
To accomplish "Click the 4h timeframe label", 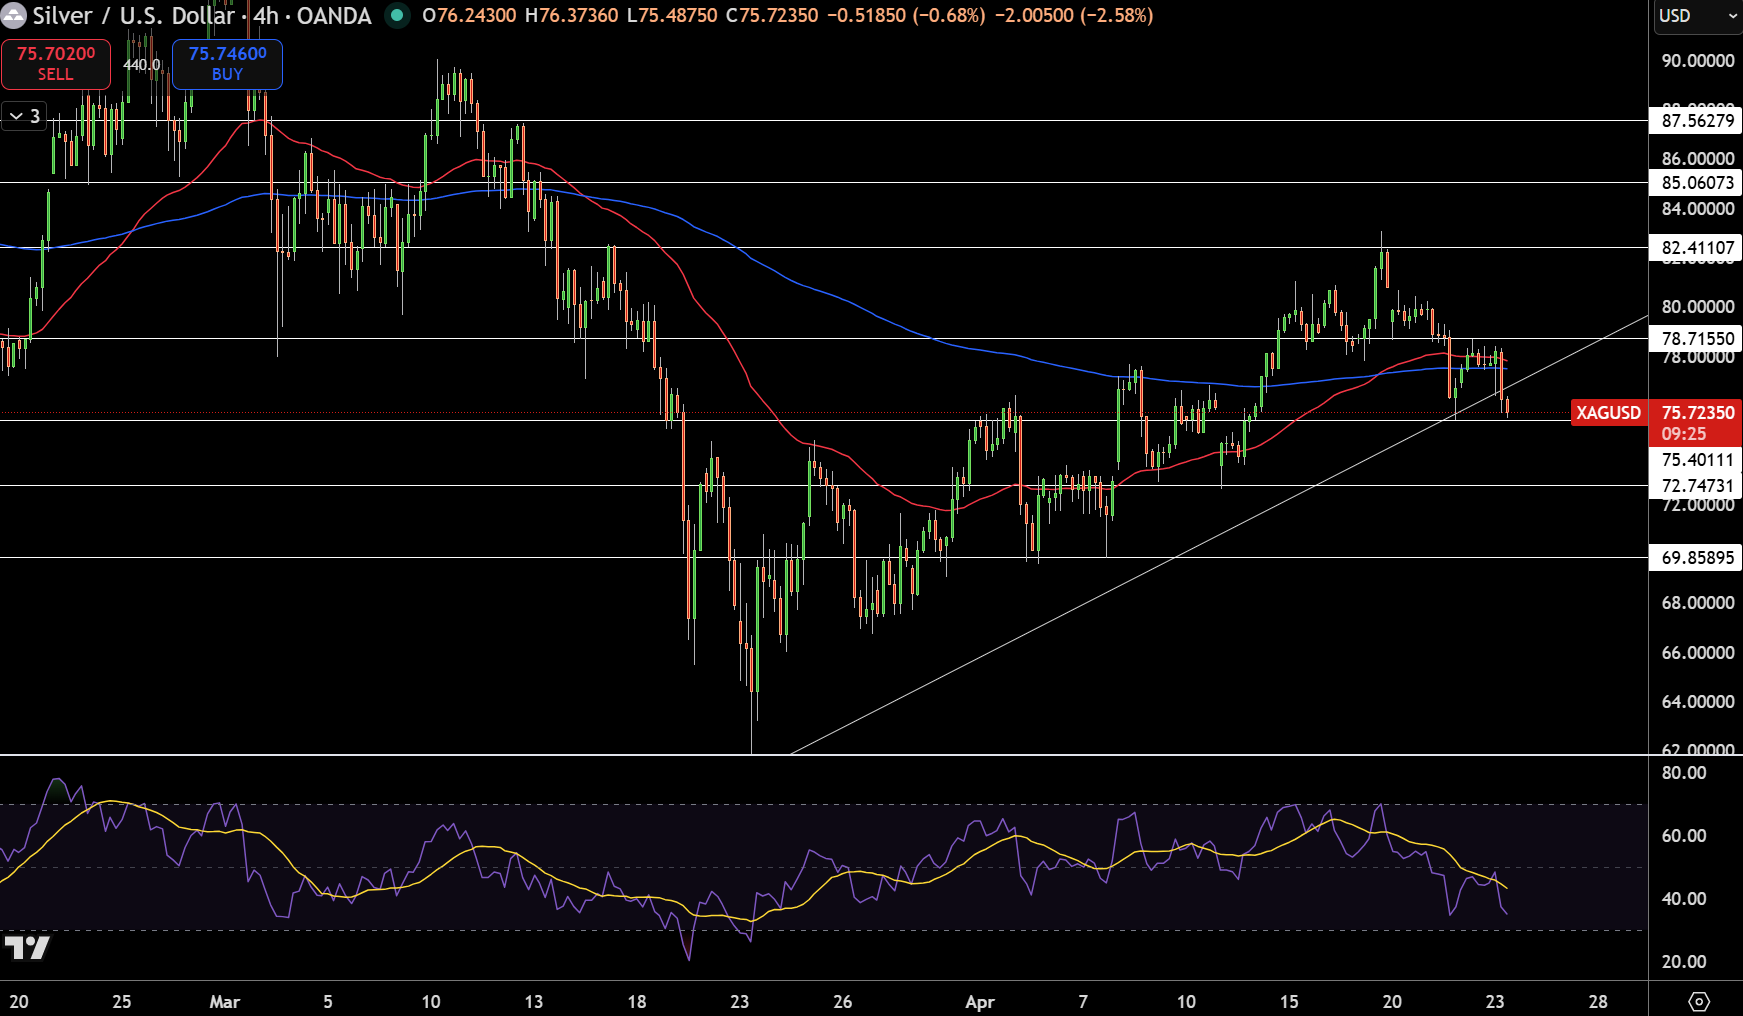I will [x=266, y=16].
